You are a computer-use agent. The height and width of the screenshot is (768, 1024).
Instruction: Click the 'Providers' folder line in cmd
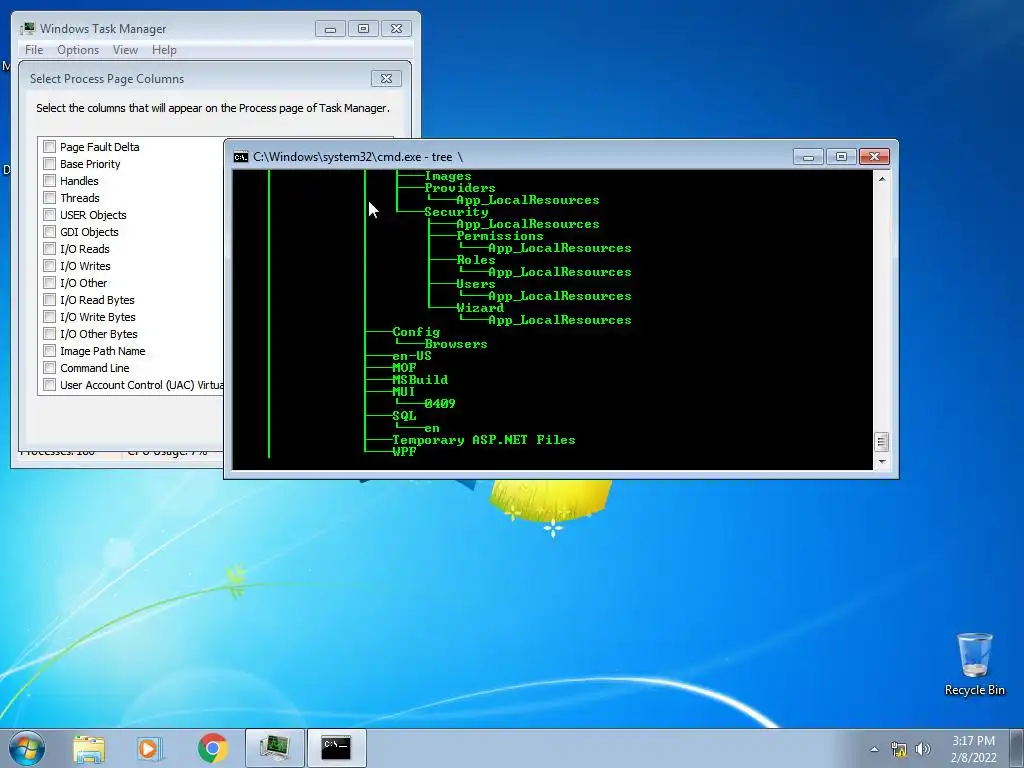click(460, 187)
